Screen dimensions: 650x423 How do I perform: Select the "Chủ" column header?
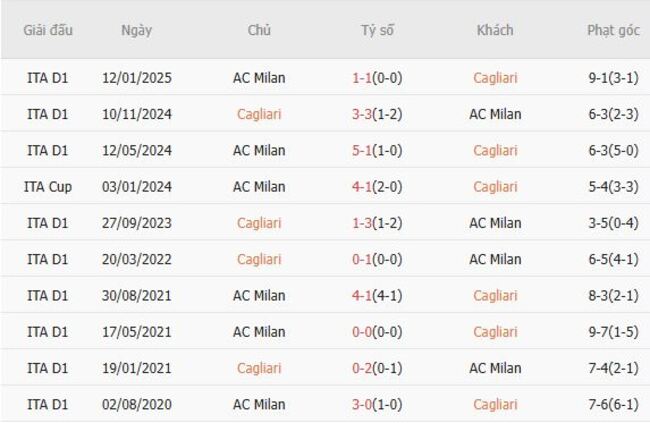point(259,30)
